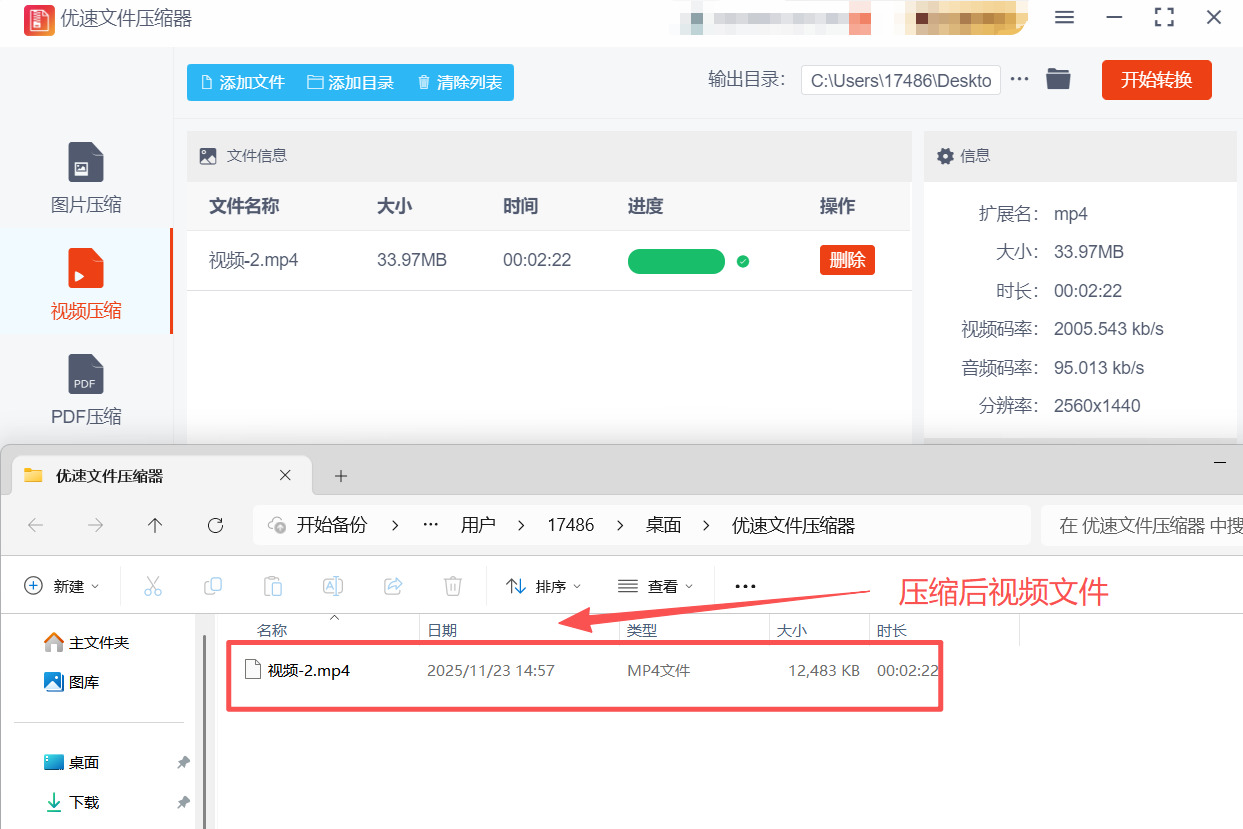Click the green progress bar of 视频-2.mp4
The image size is (1243, 829).
click(x=676, y=260)
